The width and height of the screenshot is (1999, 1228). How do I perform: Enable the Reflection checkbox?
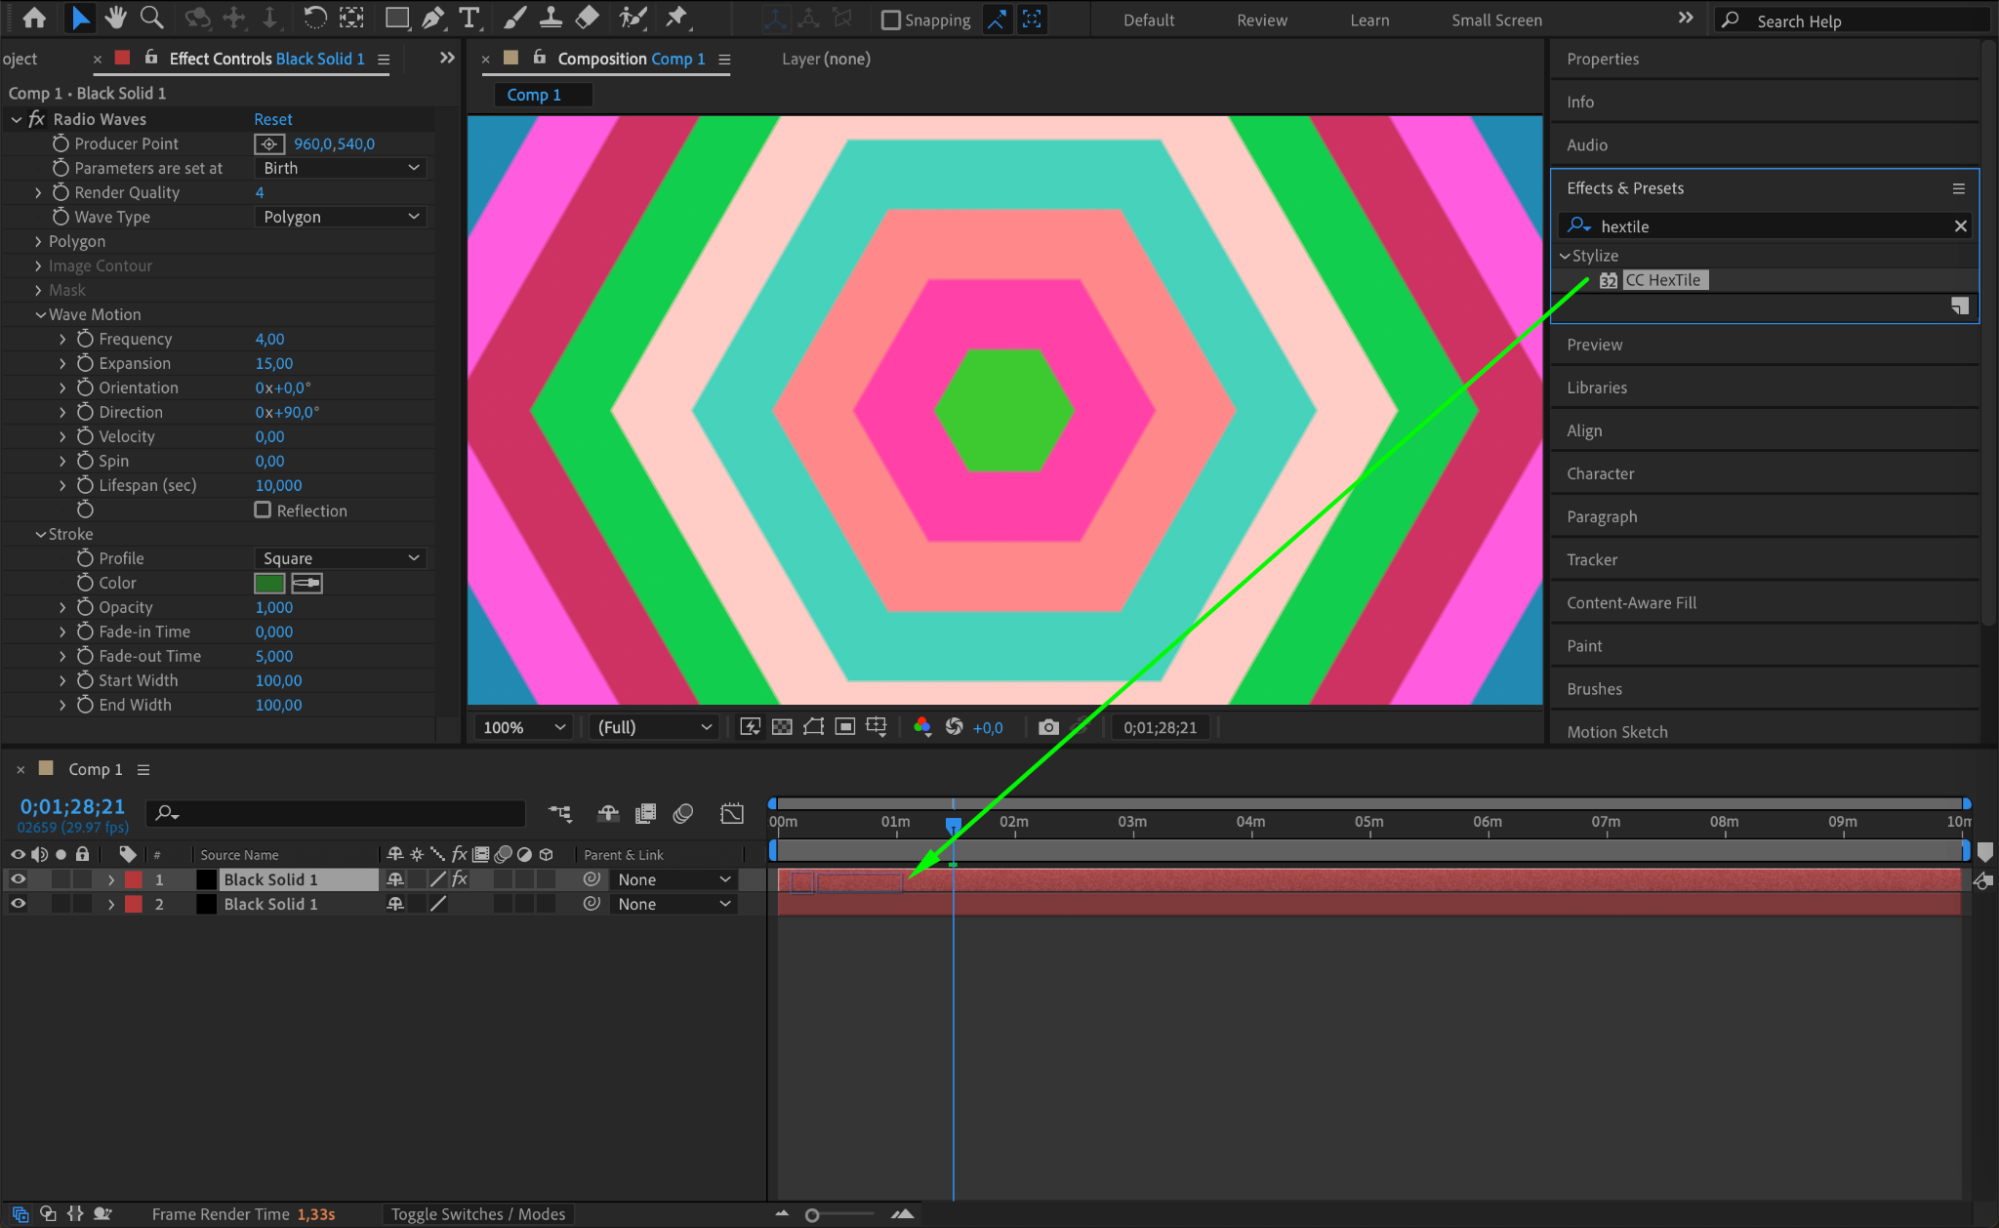click(x=263, y=510)
